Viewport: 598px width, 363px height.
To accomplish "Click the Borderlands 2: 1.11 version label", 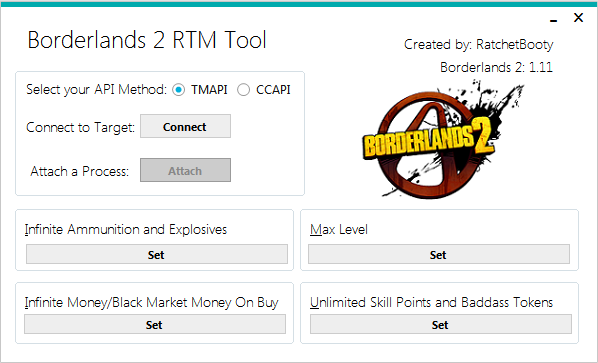I will [496, 67].
